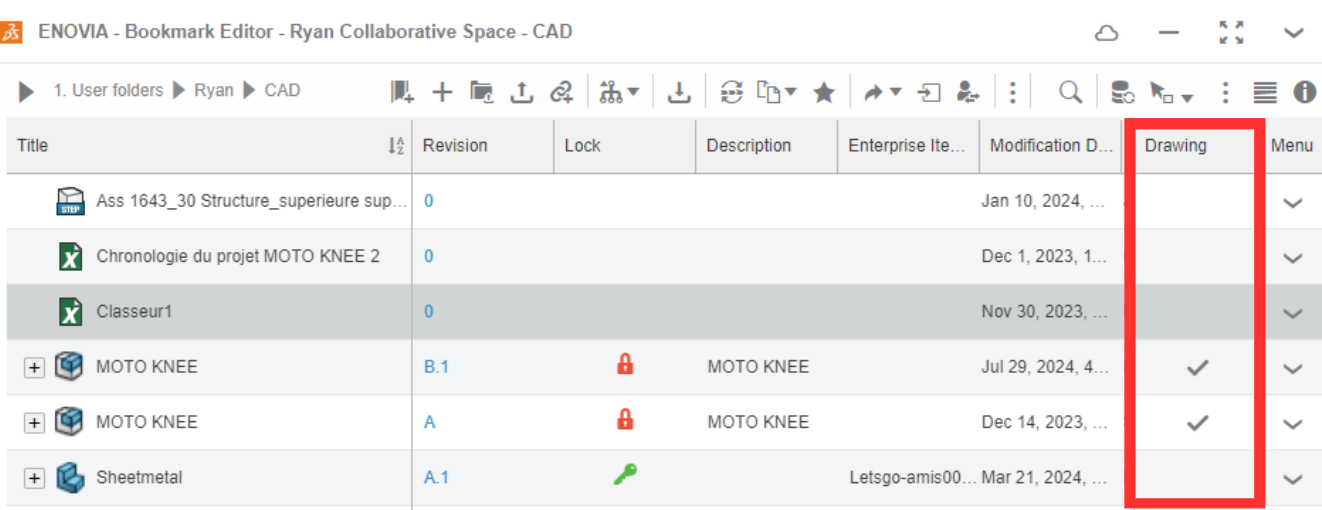The image size is (1322, 510).
Task: Click the add link icon
Action: click(562, 92)
